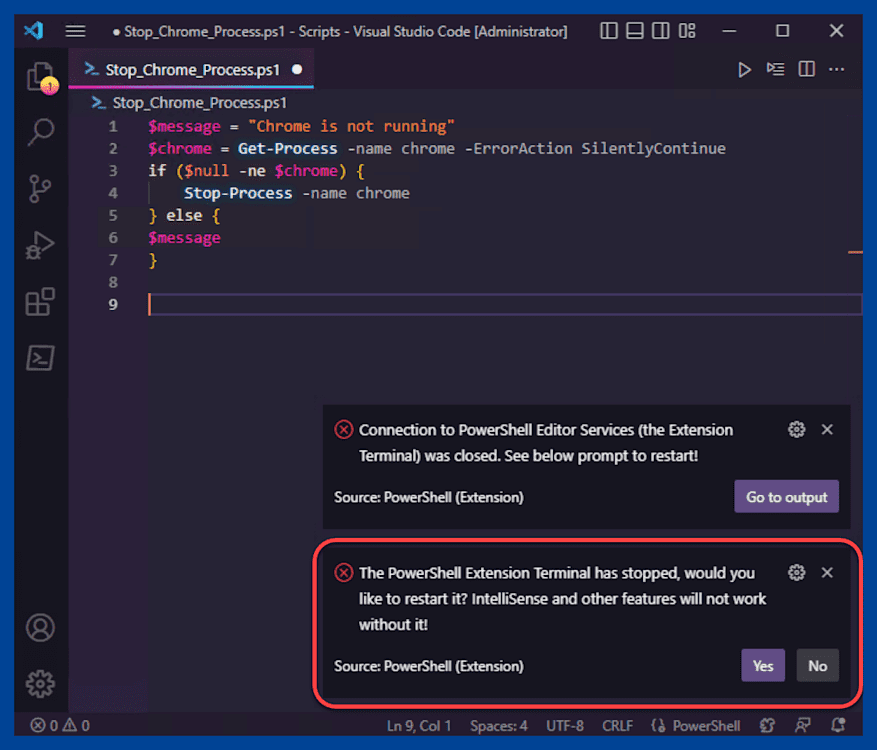This screenshot has width=877, height=750.
Task: Open the hamburger application menu
Action: [x=76, y=31]
